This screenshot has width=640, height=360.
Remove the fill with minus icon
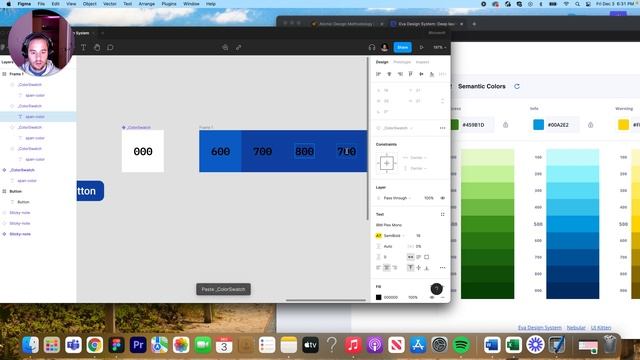click(x=443, y=298)
